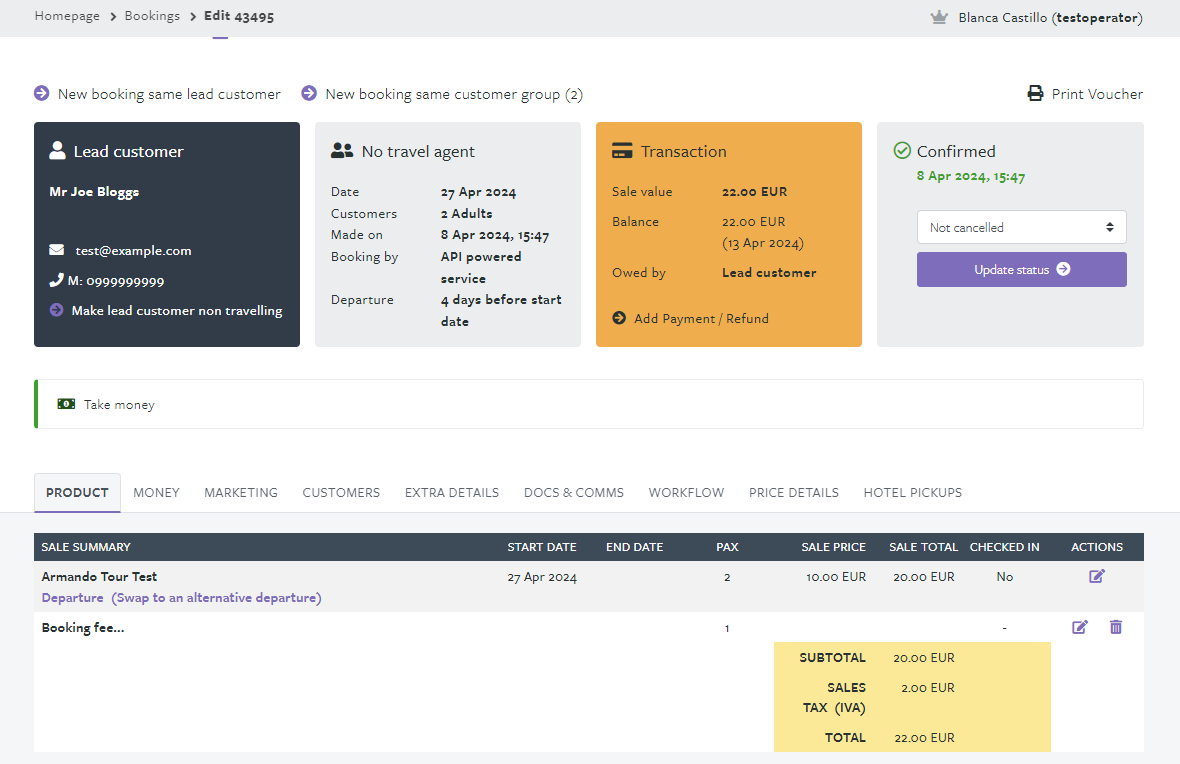Open the DOCS & COMMS tab
The height and width of the screenshot is (764, 1180).
point(573,493)
